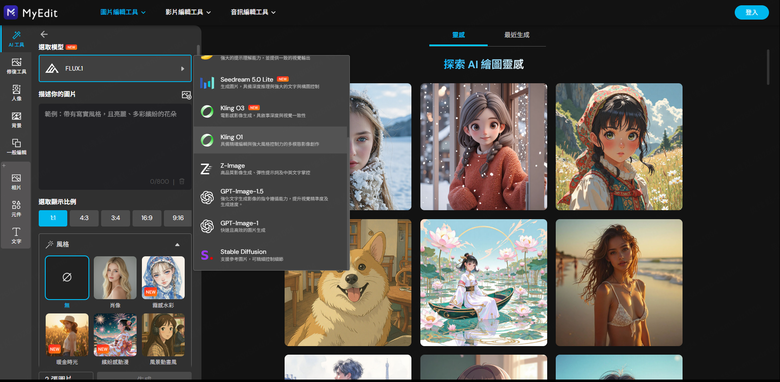The width and height of the screenshot is (780, 382).
Task: Select the 3:4 aspect ratio
Action: tap(115, 218)
